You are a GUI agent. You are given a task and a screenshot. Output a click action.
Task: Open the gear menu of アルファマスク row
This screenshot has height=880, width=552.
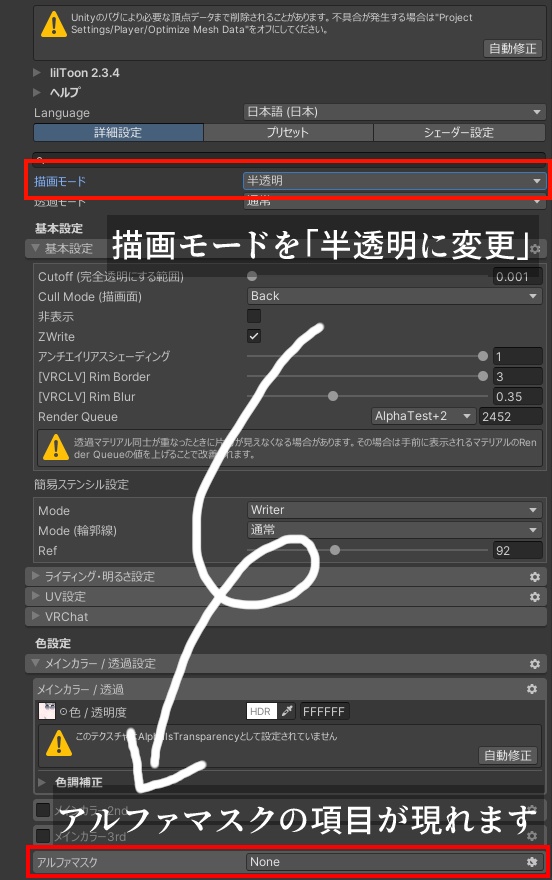click(532, 861)
